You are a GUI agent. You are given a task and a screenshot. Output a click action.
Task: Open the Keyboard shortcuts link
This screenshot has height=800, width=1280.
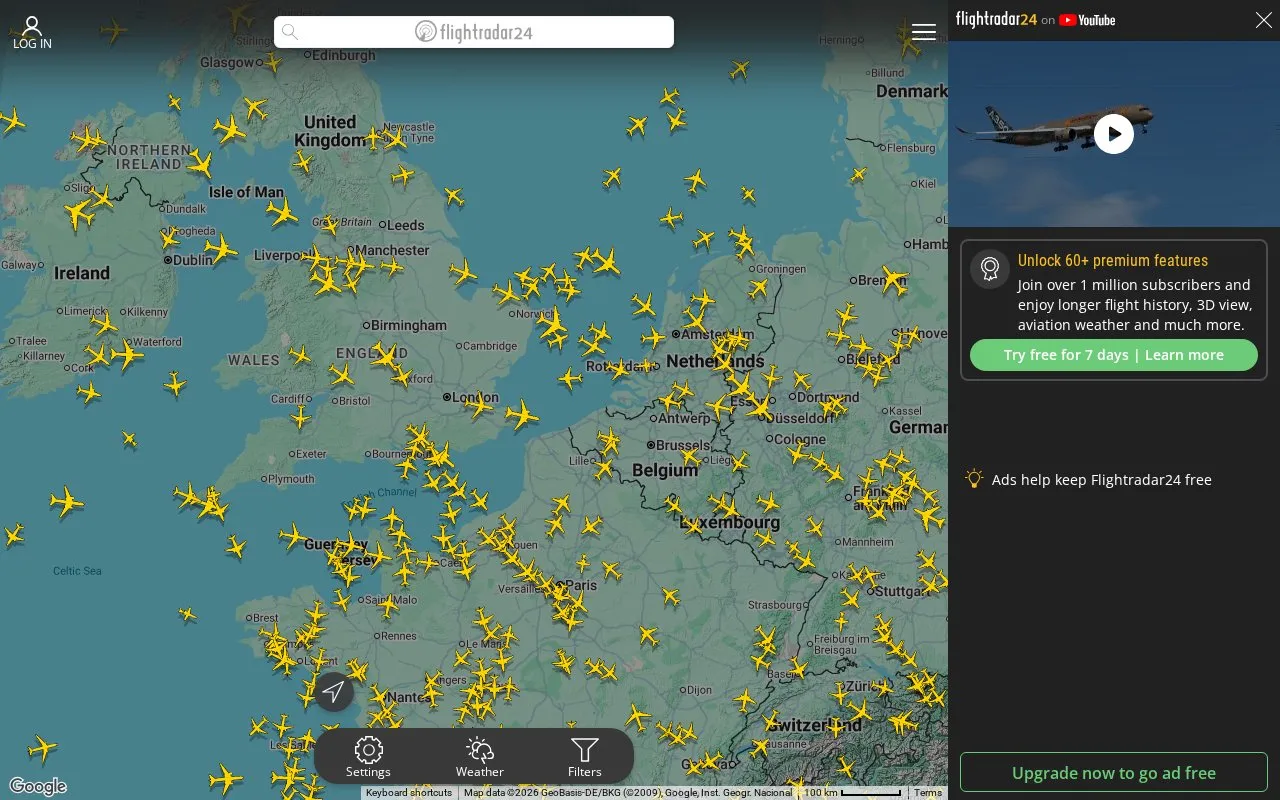[409, 793]
